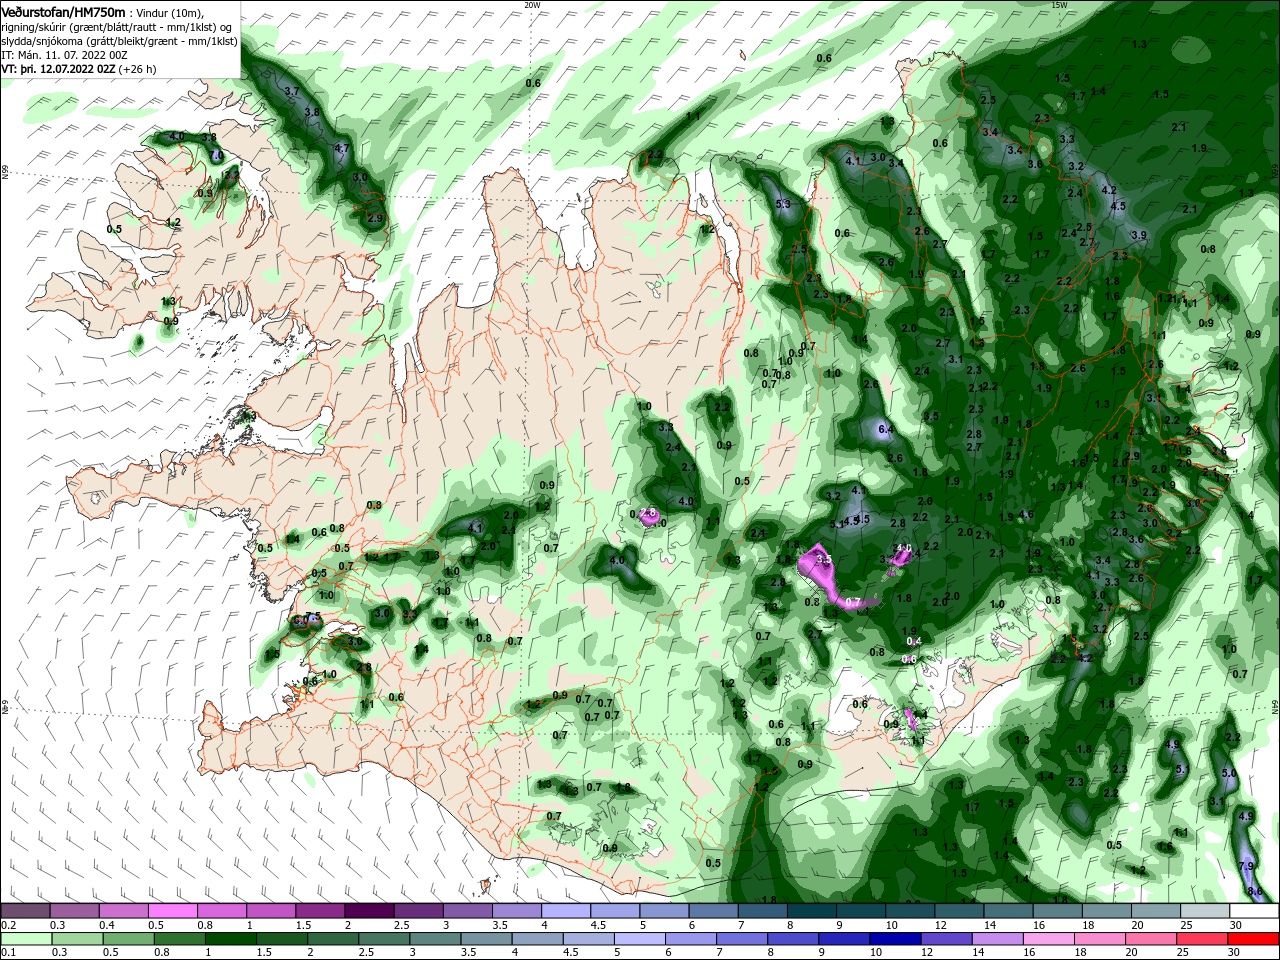
Task: Click the 7.9 precipitation value on the map
Action: (x=1246, y=865)
